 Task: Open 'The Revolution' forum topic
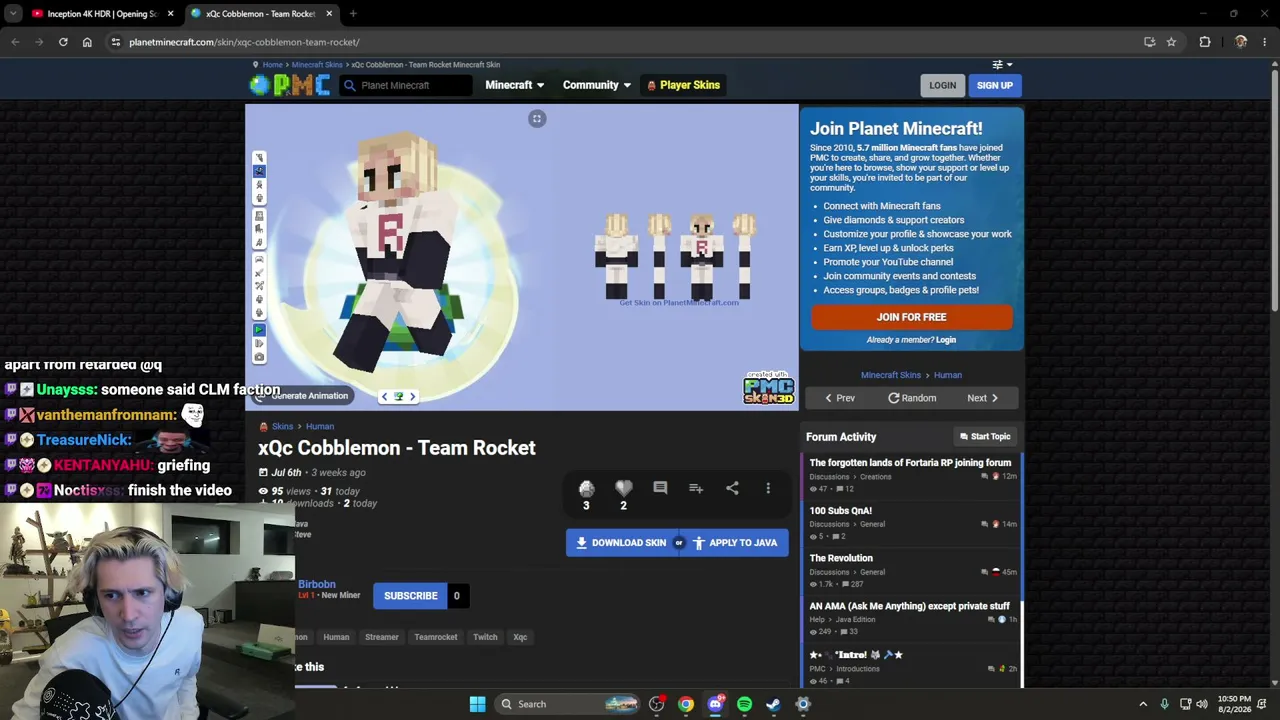[x=841, y=558]
